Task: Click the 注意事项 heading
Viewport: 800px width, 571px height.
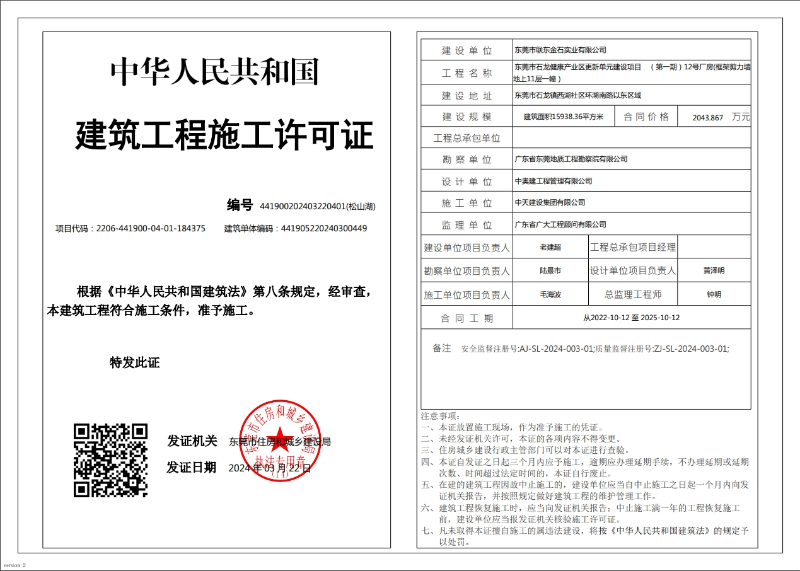Action: pos(441,416)
